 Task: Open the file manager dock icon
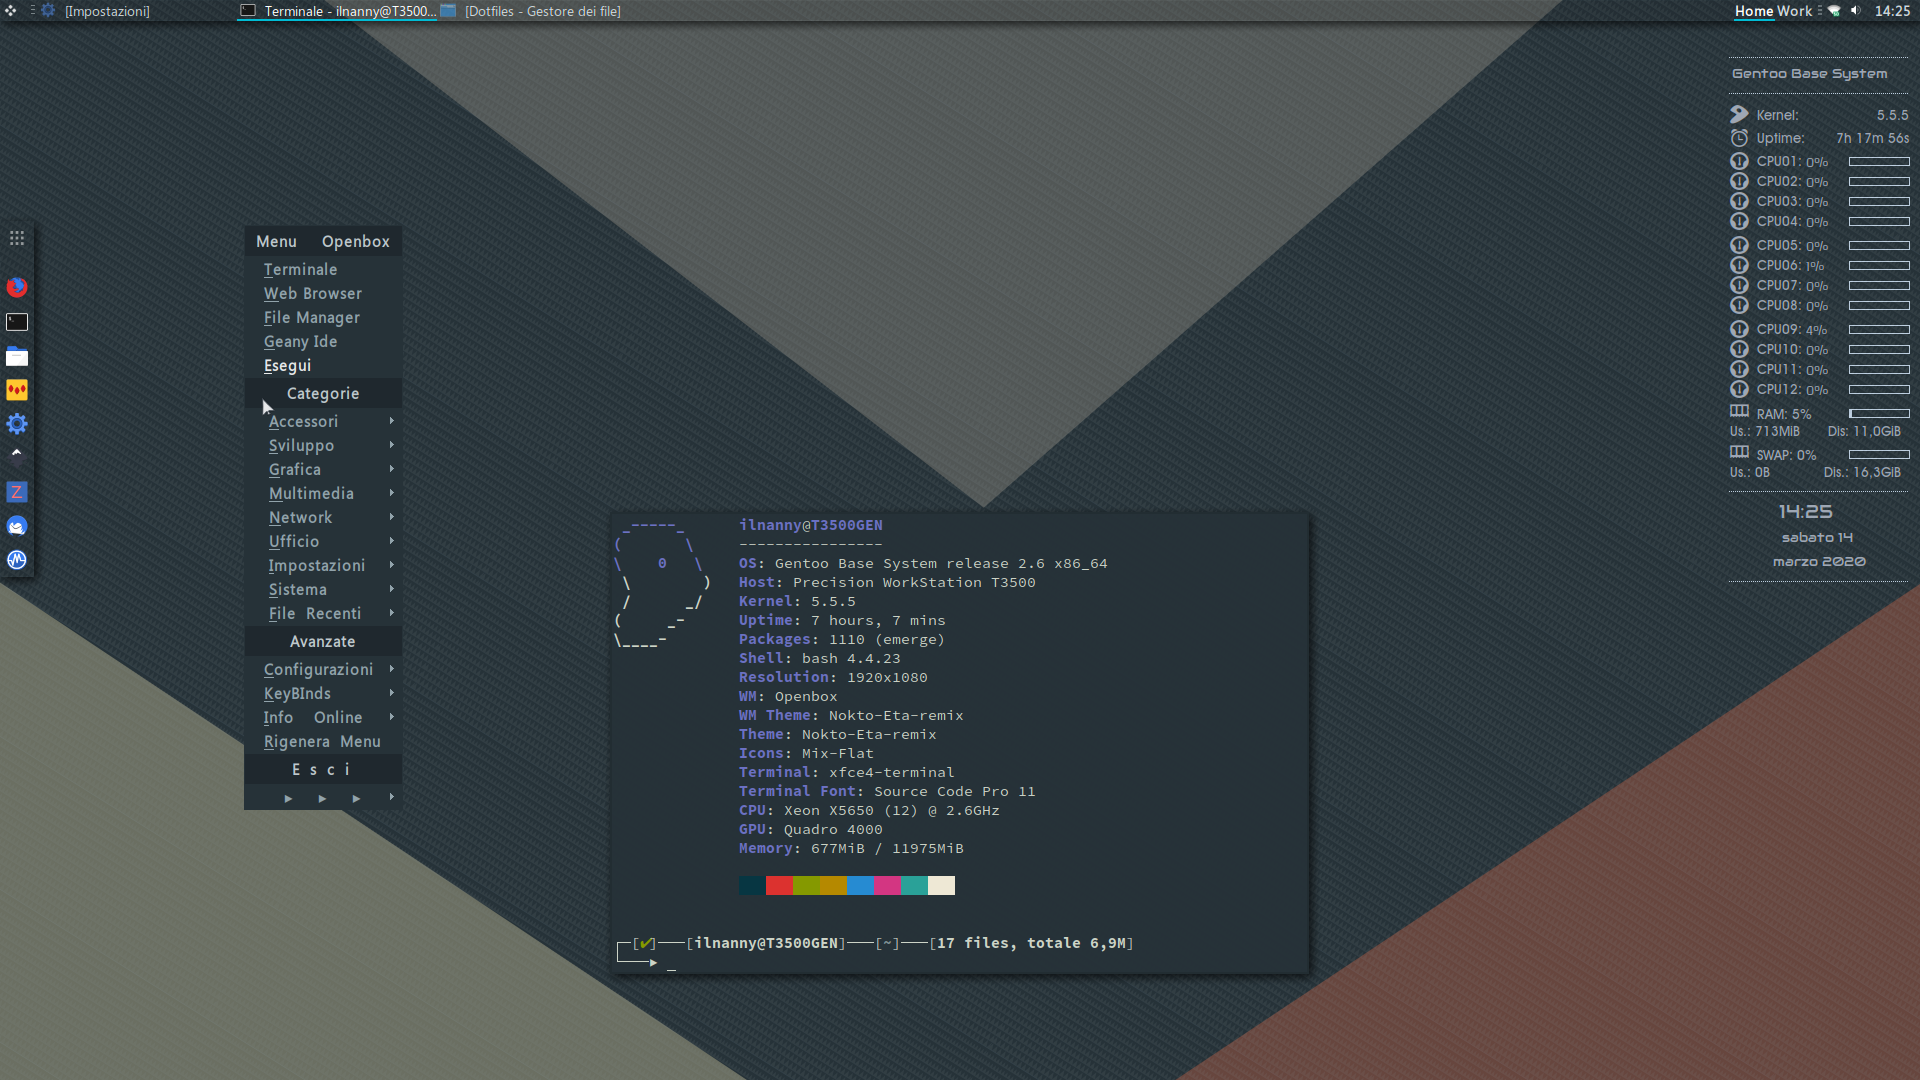pos(17,357)
